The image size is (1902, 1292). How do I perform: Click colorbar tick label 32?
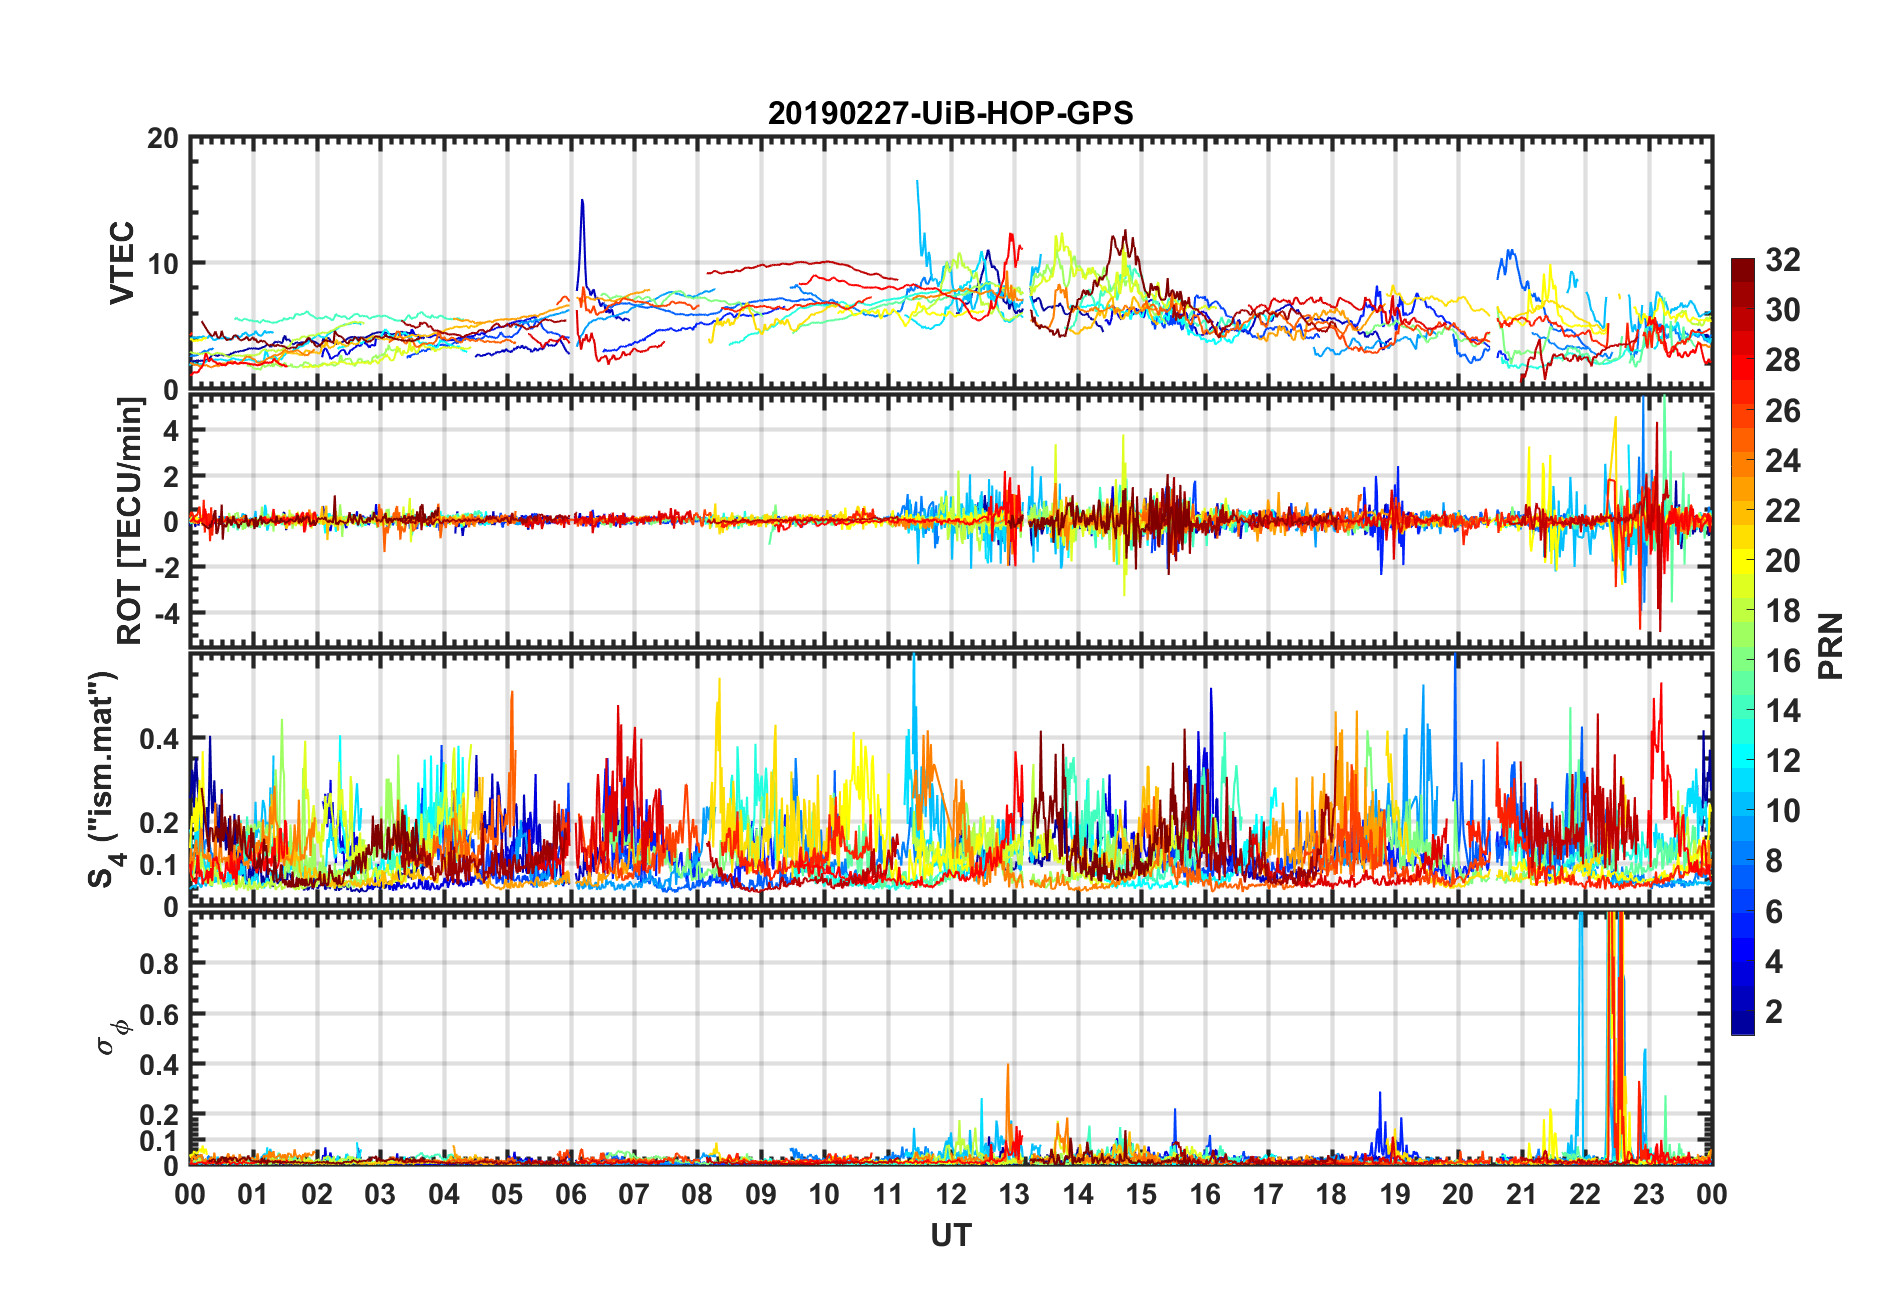(1782, 260)
